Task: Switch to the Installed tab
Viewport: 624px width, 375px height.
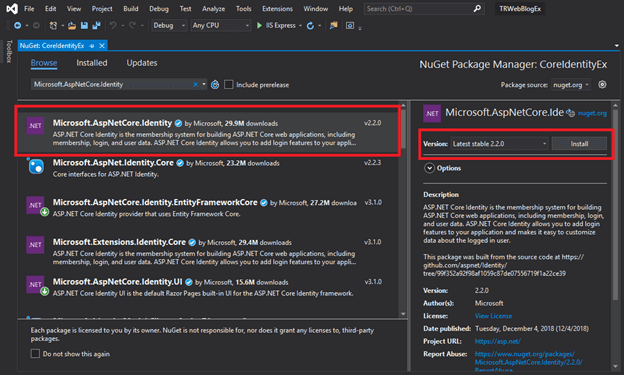Action: (92, 63)
